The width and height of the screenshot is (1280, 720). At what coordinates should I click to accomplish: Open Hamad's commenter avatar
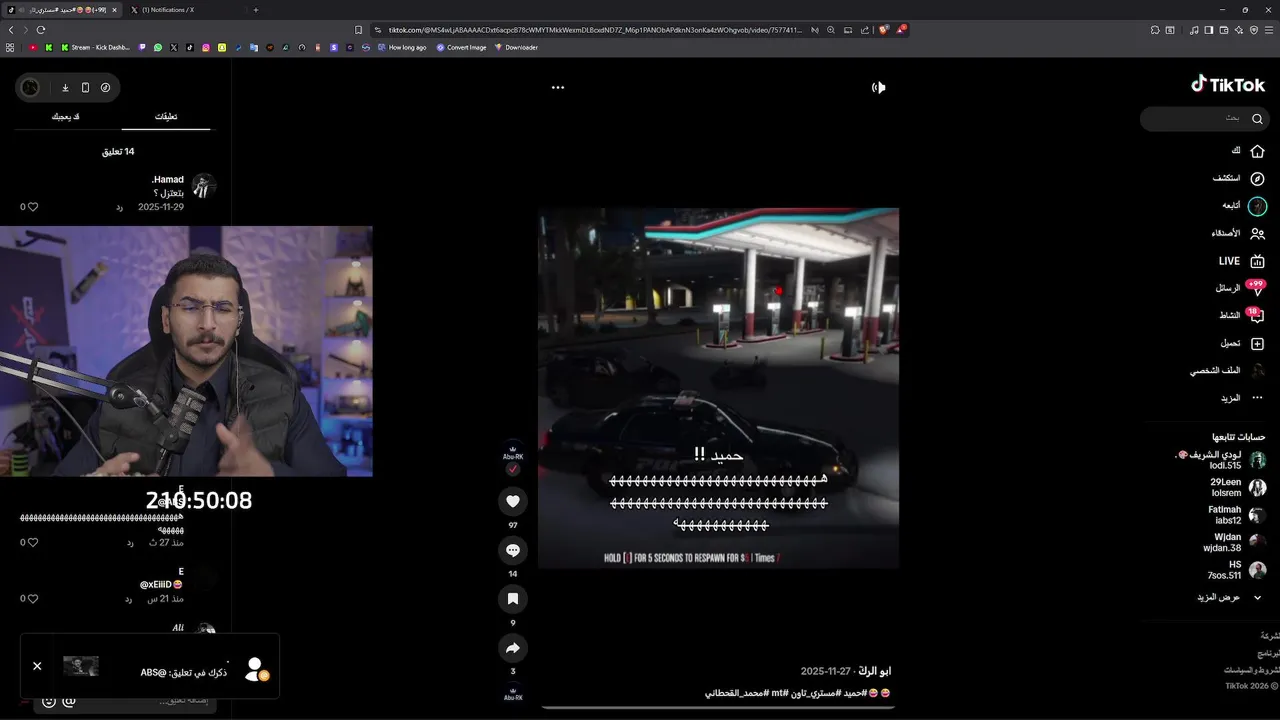point(204,186)
